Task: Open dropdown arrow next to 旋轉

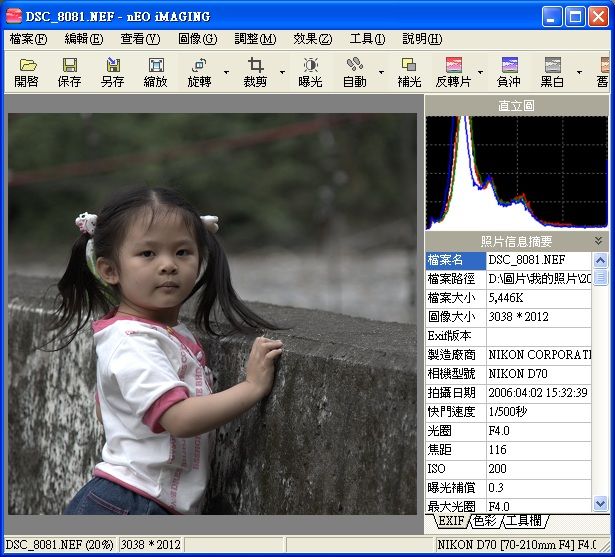Action: (226, 73)
